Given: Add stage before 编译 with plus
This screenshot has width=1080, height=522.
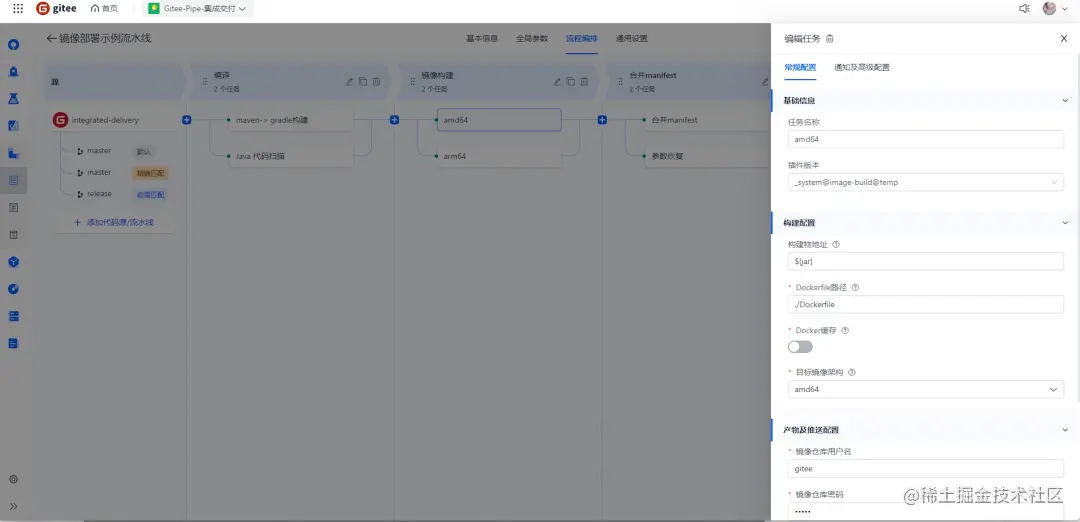Looking at the screenshot, I should [x=187, y=120].
